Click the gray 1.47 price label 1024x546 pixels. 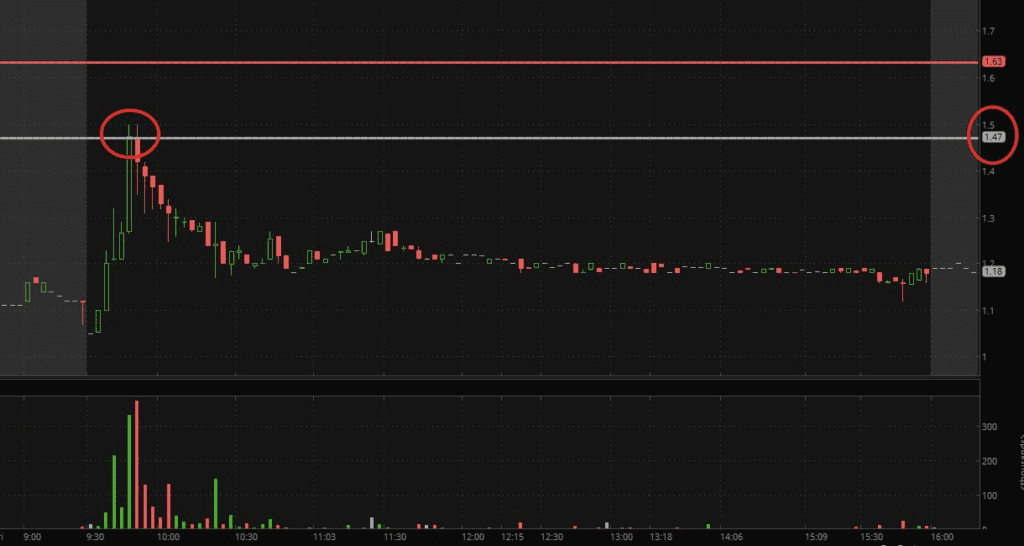(993, 137)
